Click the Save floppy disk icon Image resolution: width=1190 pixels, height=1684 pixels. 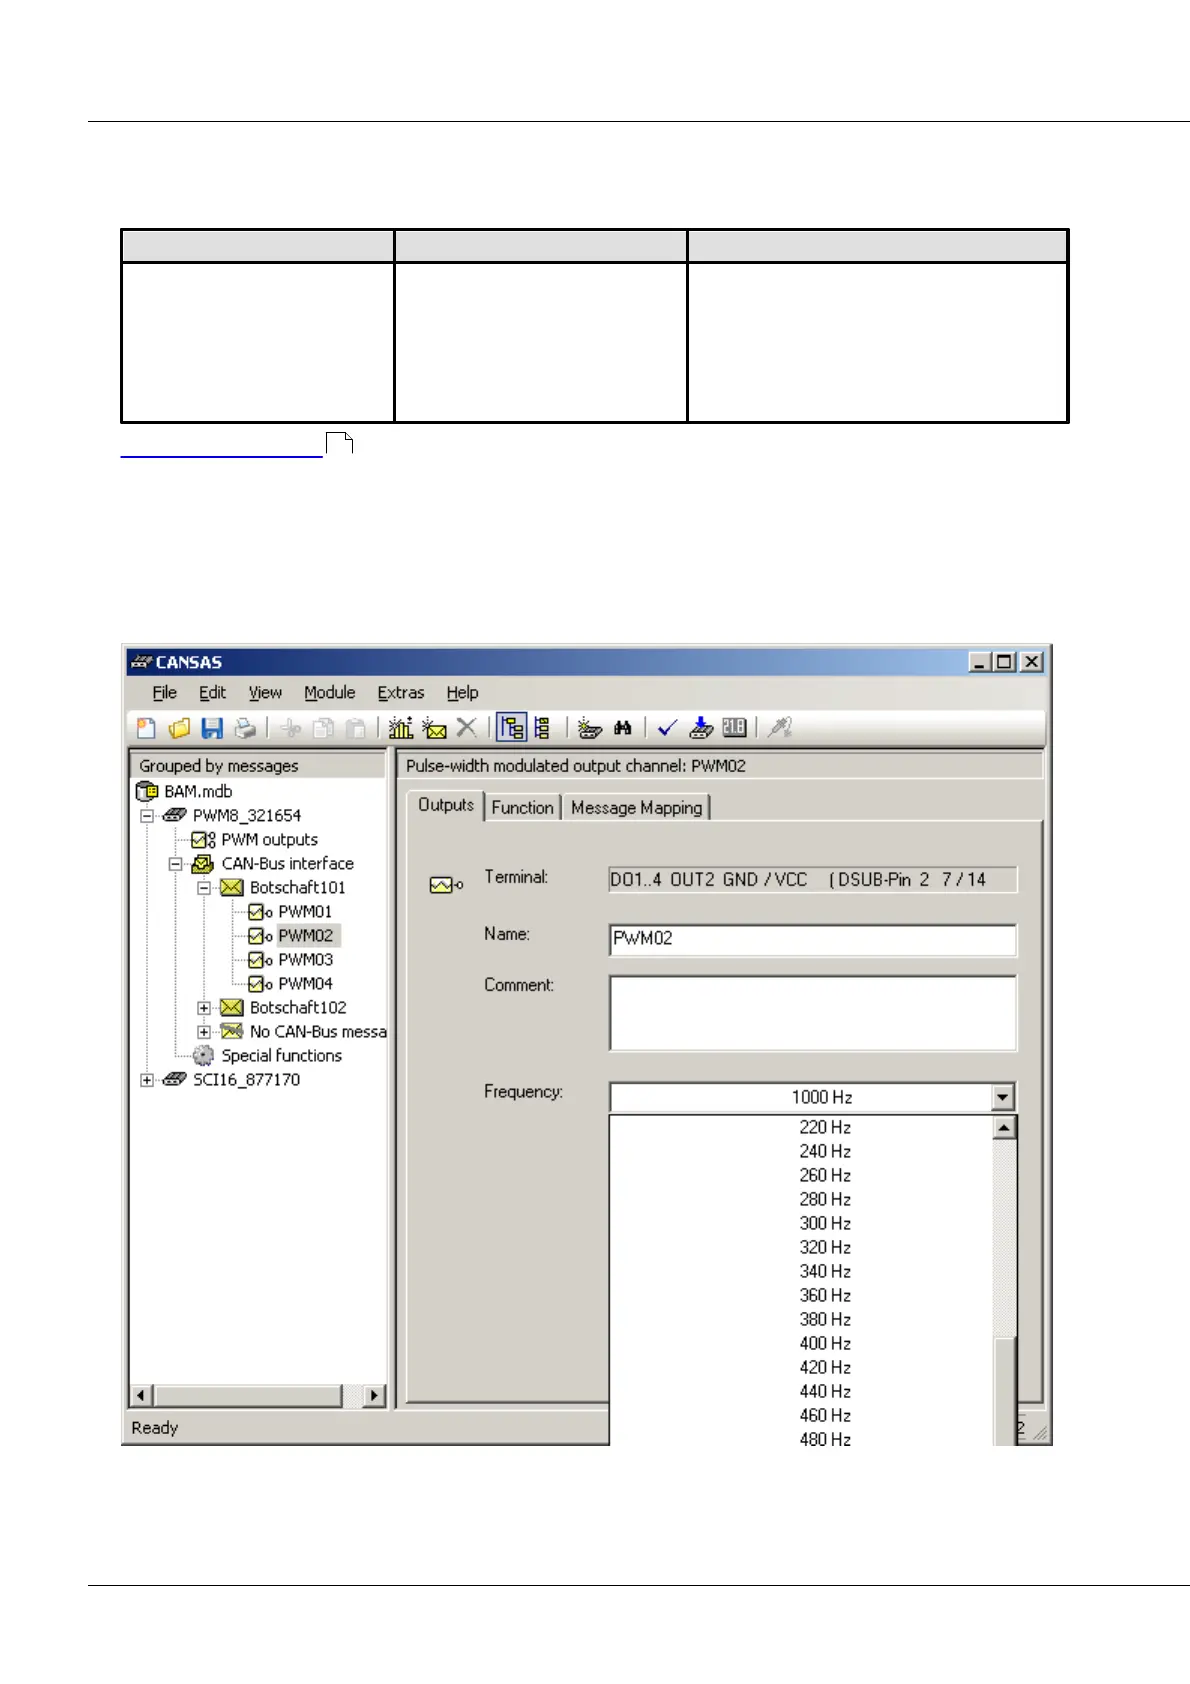[212, 728]
